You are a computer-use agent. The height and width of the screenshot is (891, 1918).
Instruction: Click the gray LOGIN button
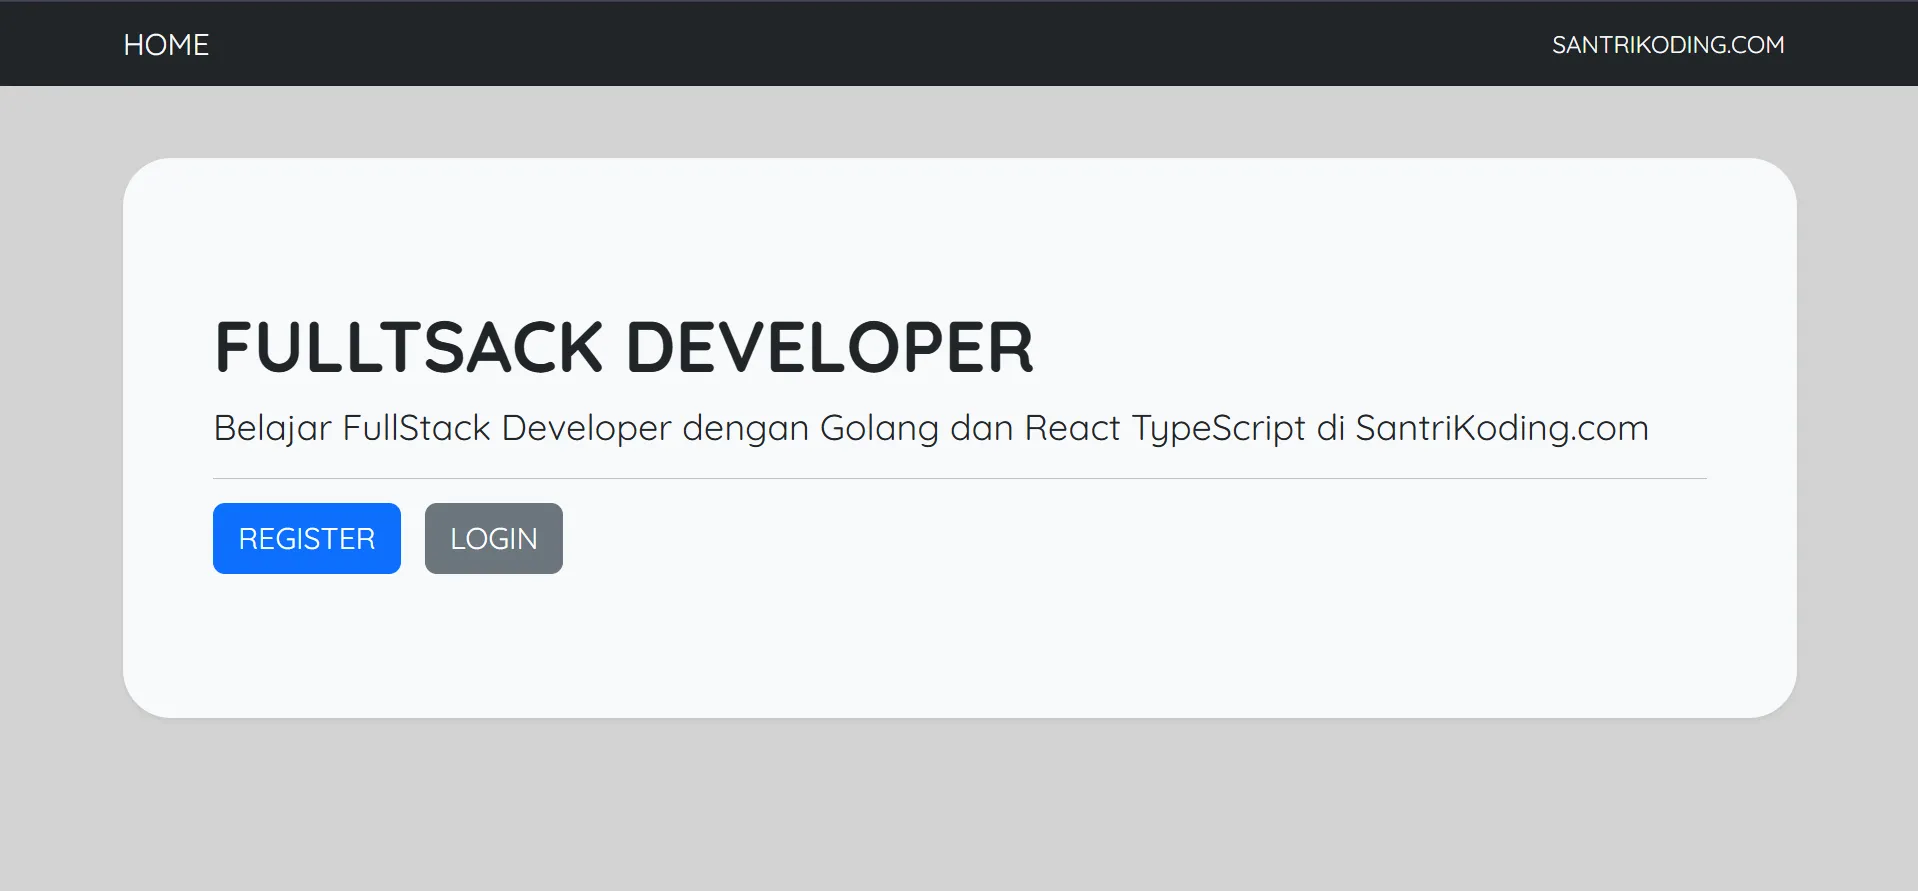[494, 538]
